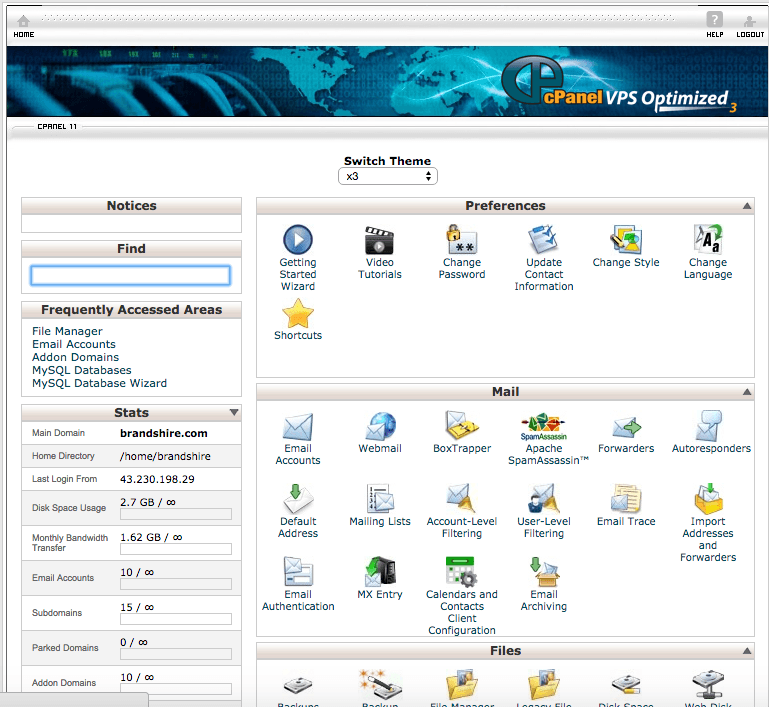Viewport: 769px width, 707px height.
Task: Open Email Authentication icon
Action: [x=298, y=572]
